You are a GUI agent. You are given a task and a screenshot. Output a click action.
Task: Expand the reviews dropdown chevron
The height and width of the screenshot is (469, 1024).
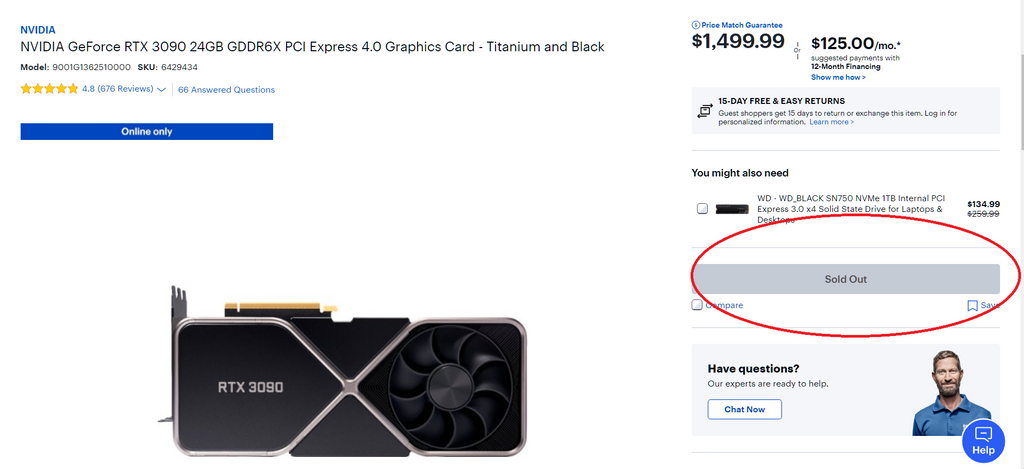162,89
